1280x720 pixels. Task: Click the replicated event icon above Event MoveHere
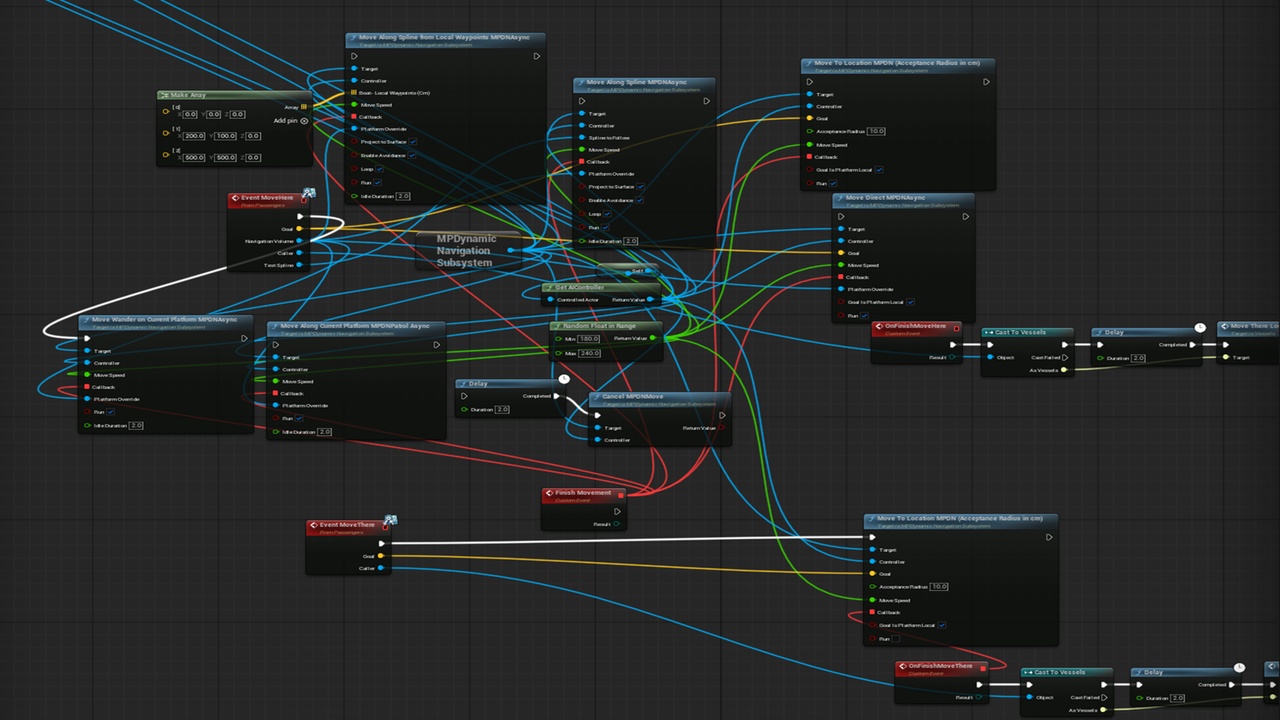[x=309, y=192]
